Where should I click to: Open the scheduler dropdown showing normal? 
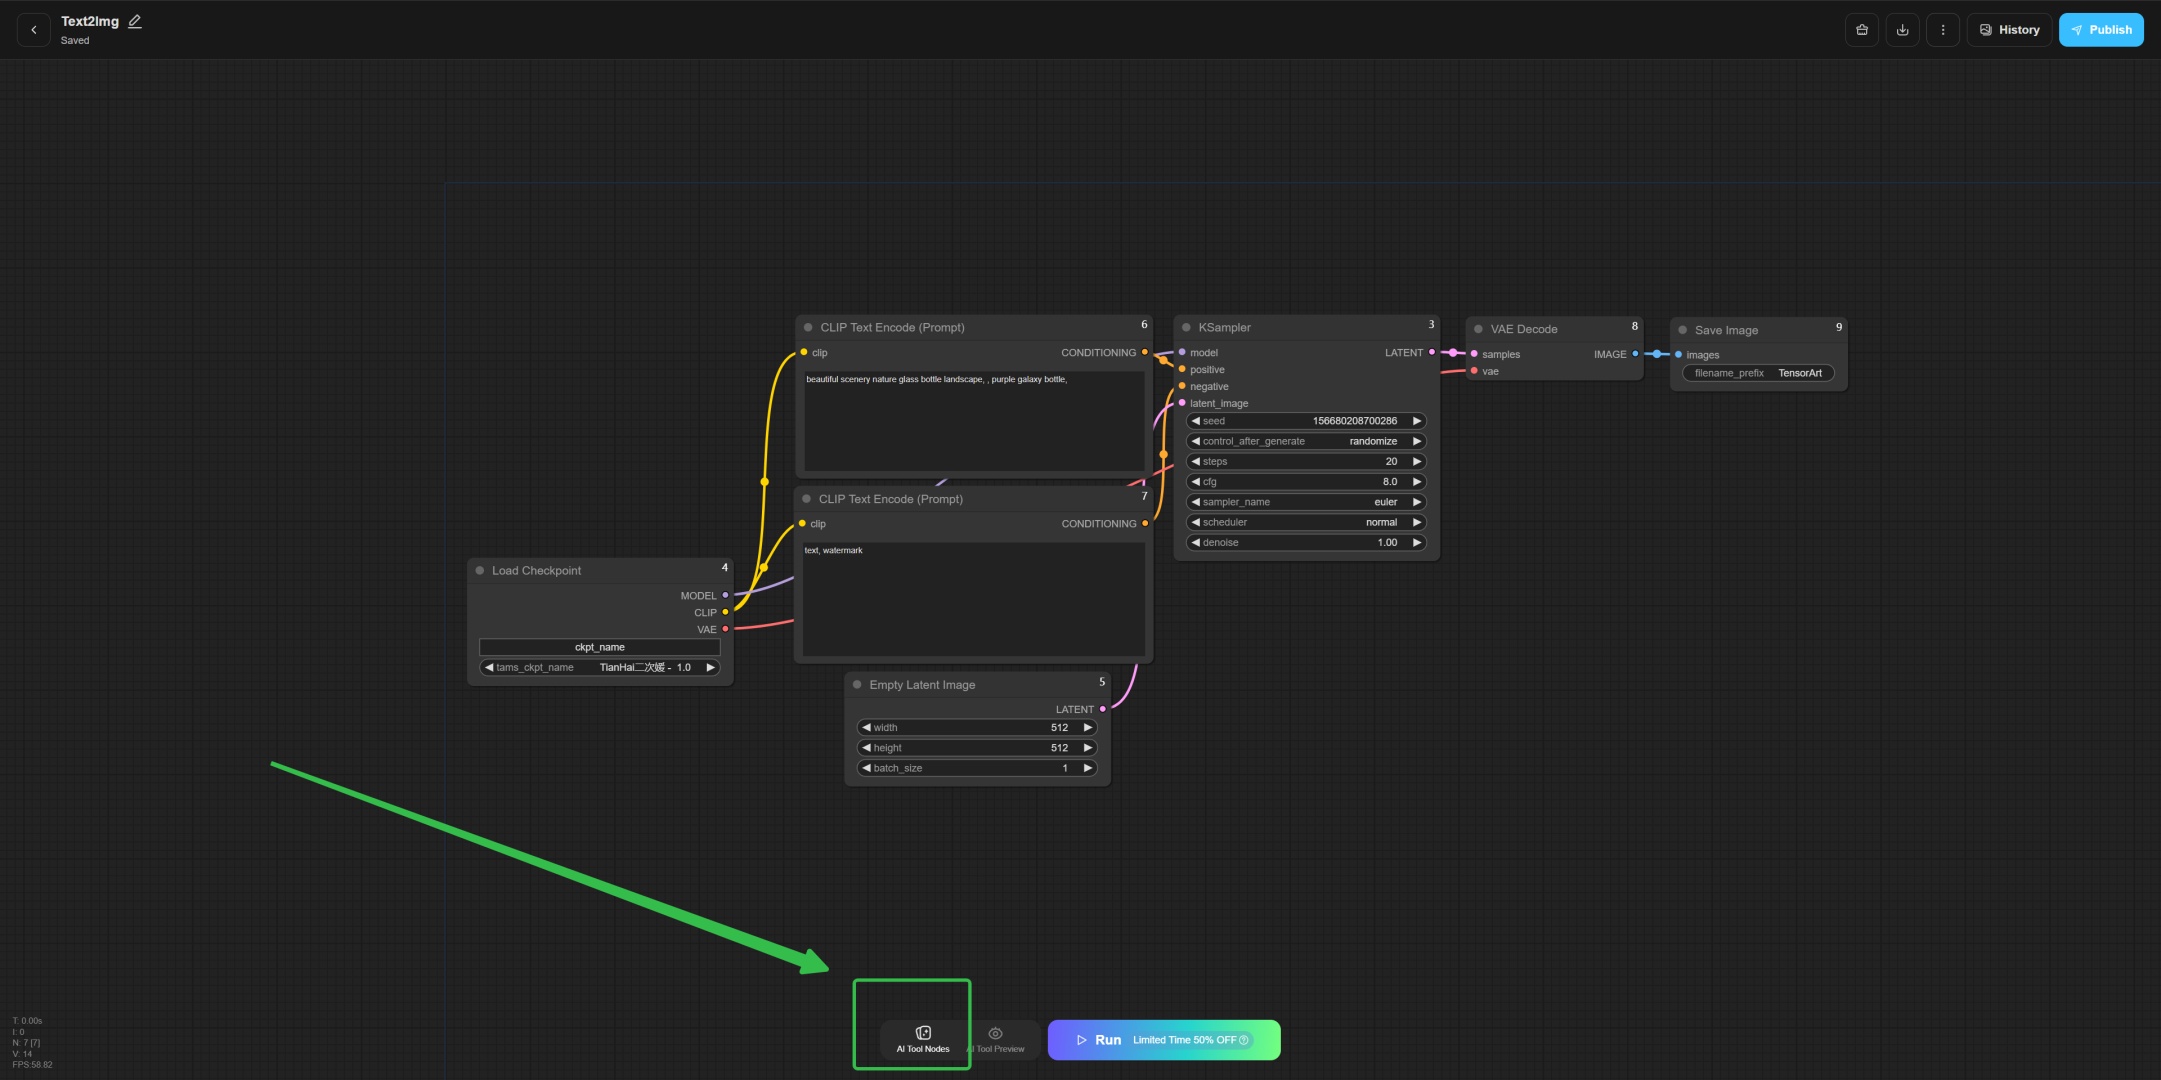point(1305,522)
